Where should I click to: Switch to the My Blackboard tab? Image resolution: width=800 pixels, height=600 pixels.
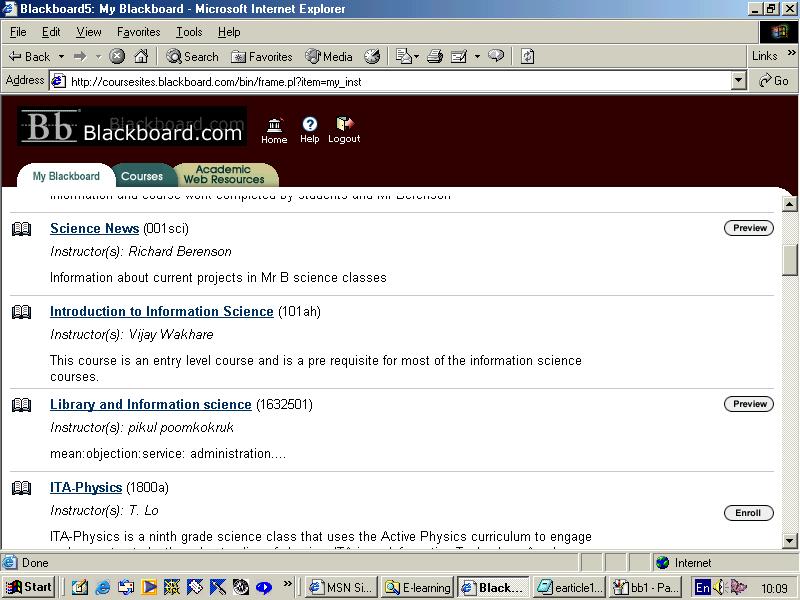tap(66, 176)
